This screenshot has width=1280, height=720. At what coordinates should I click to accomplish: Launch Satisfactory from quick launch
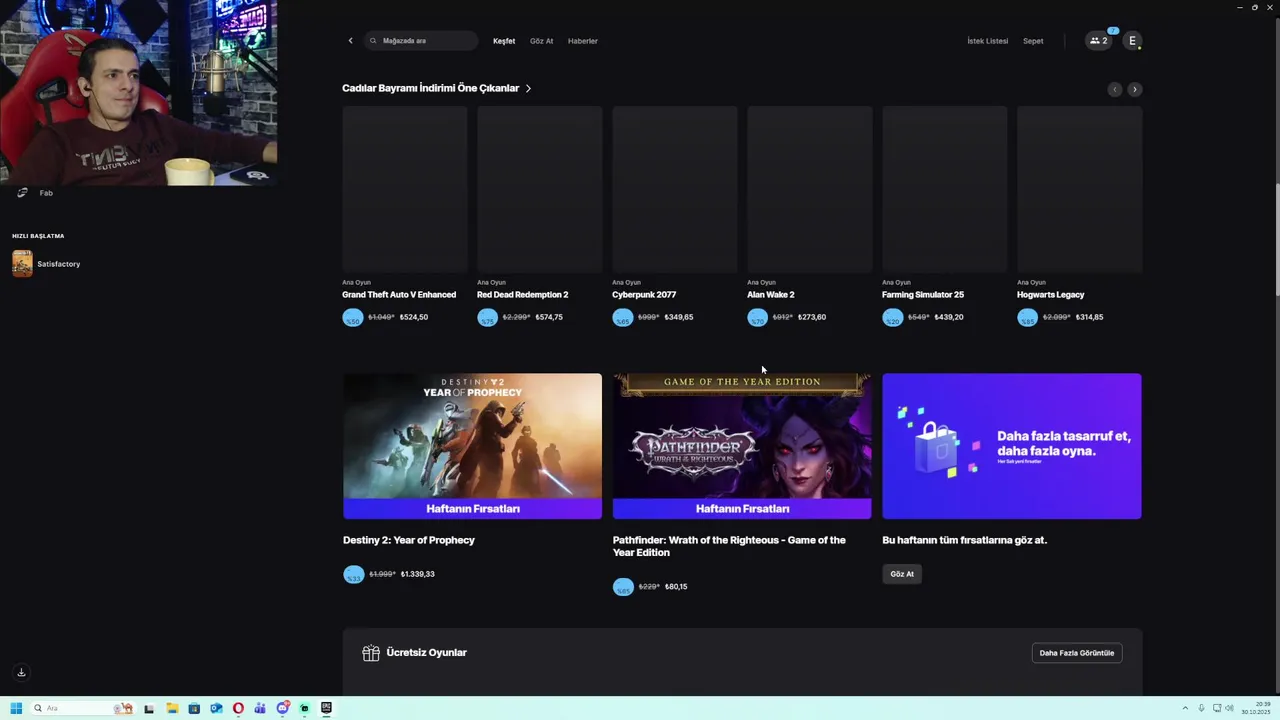coord(46,264)
